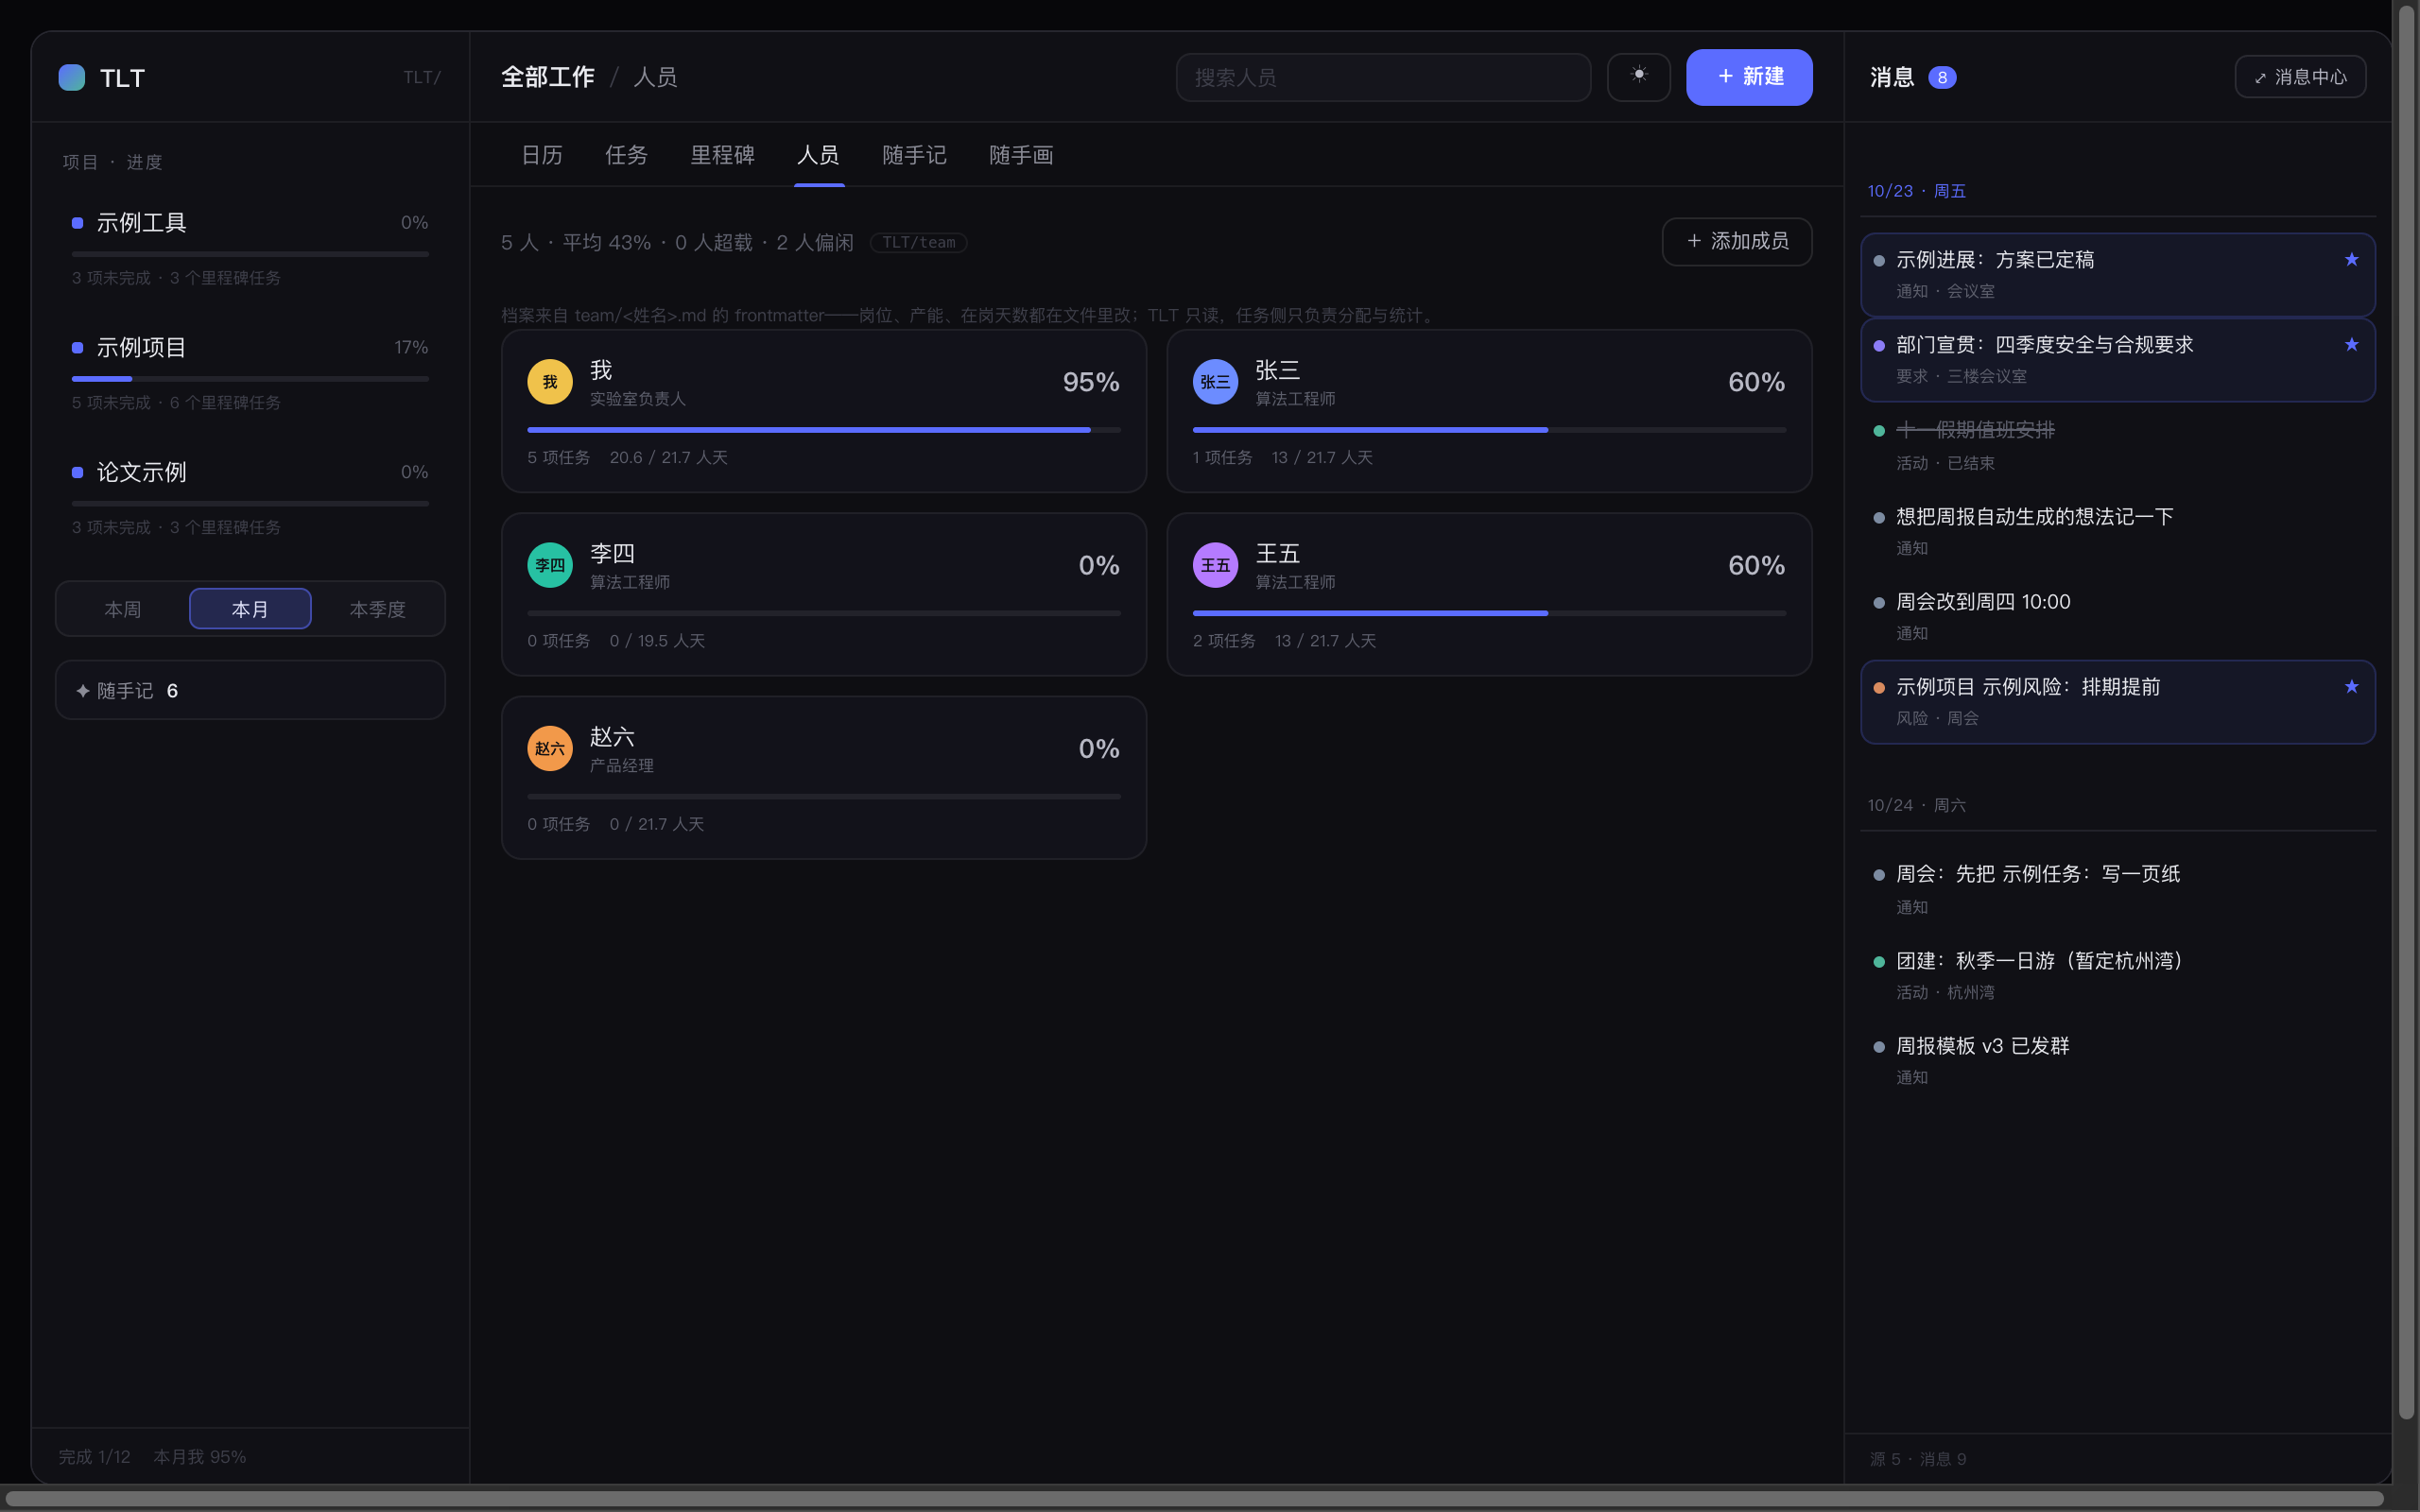Click the 赵六 avatar circle
The image size is (2420, 1512).
550,748
